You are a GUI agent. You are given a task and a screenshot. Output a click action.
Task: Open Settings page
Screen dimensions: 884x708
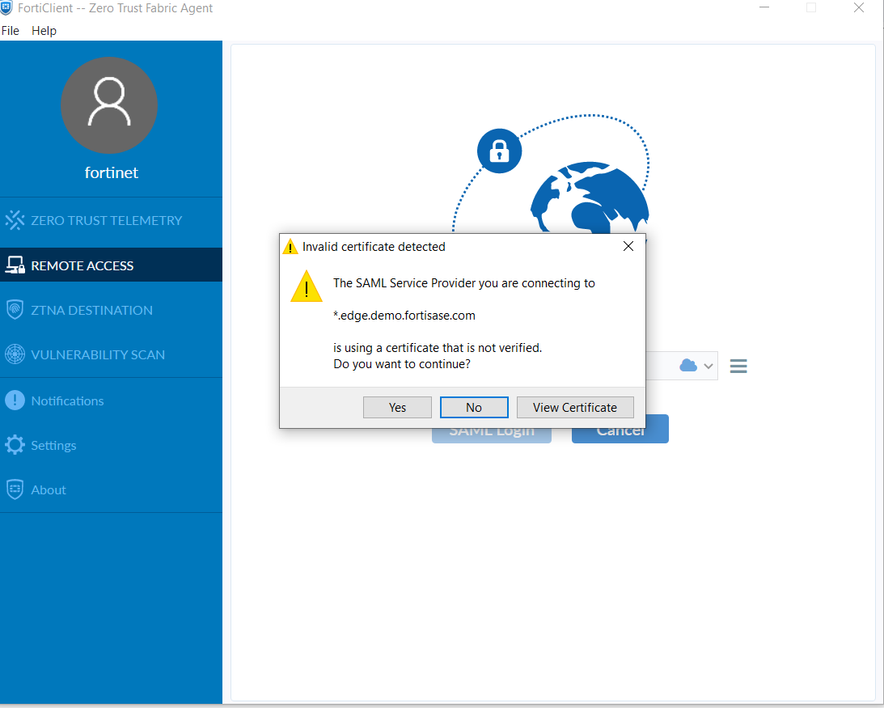[111, 445]
